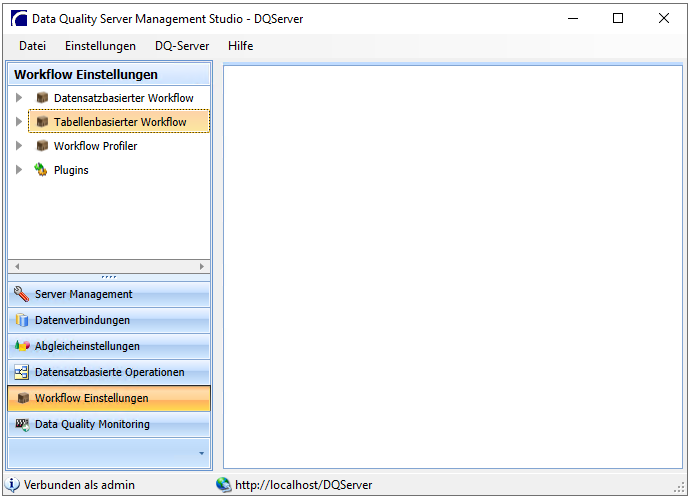Open the Einstellungen menu
This screenshot has height=501, width=691.
point(100,46)
